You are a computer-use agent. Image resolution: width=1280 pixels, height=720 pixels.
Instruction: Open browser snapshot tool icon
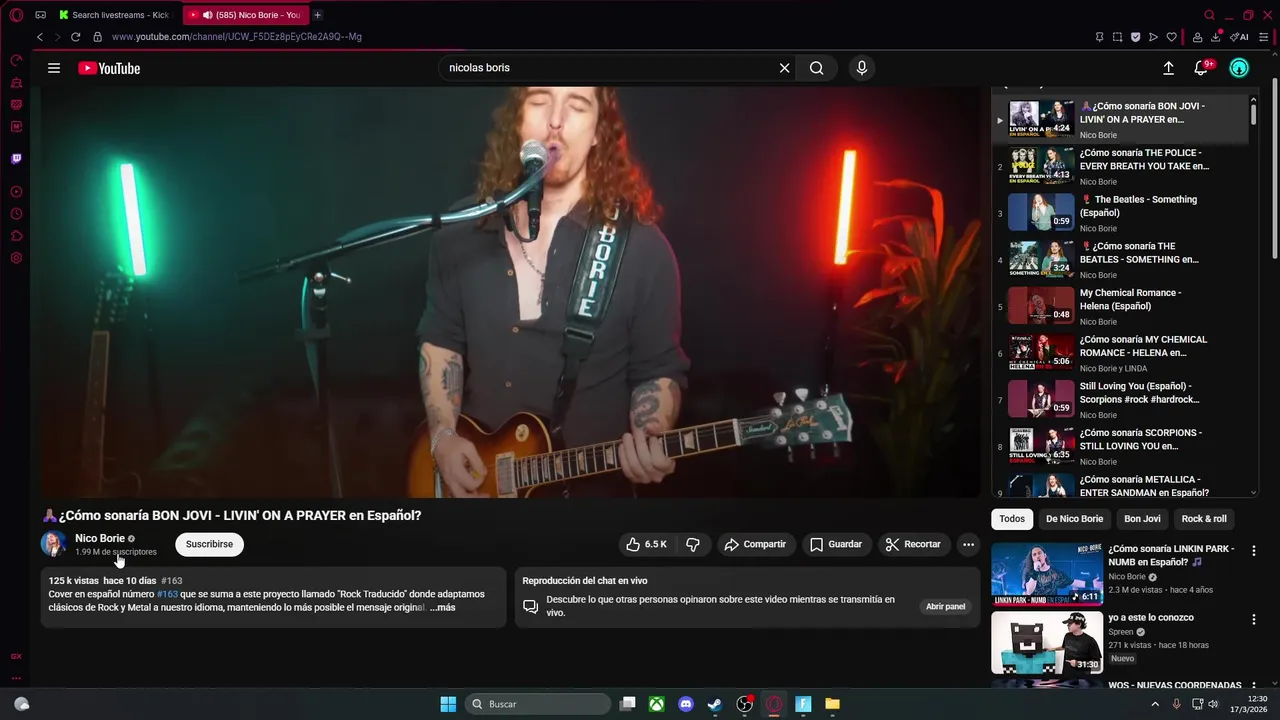click(1117, 37)
